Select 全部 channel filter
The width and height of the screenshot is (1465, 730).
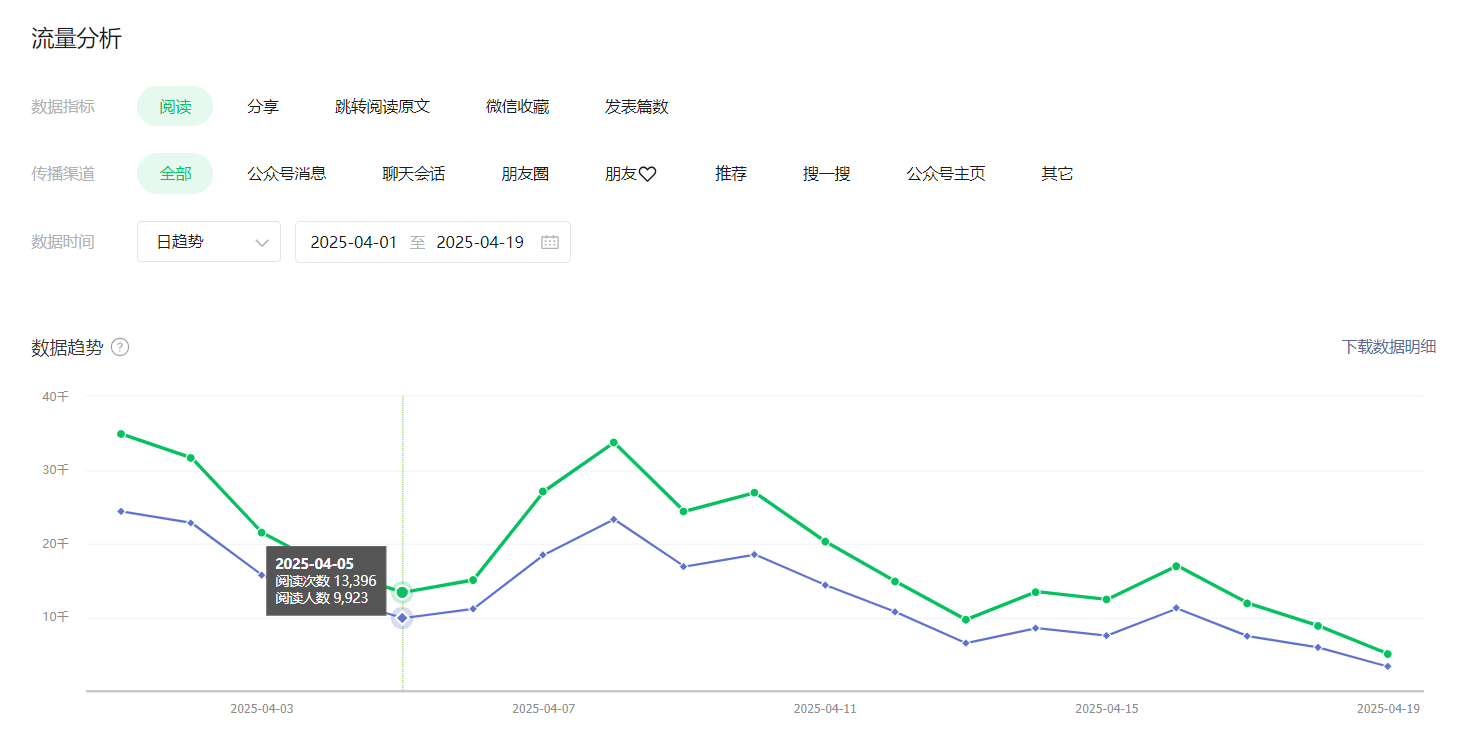coord(175,173)
